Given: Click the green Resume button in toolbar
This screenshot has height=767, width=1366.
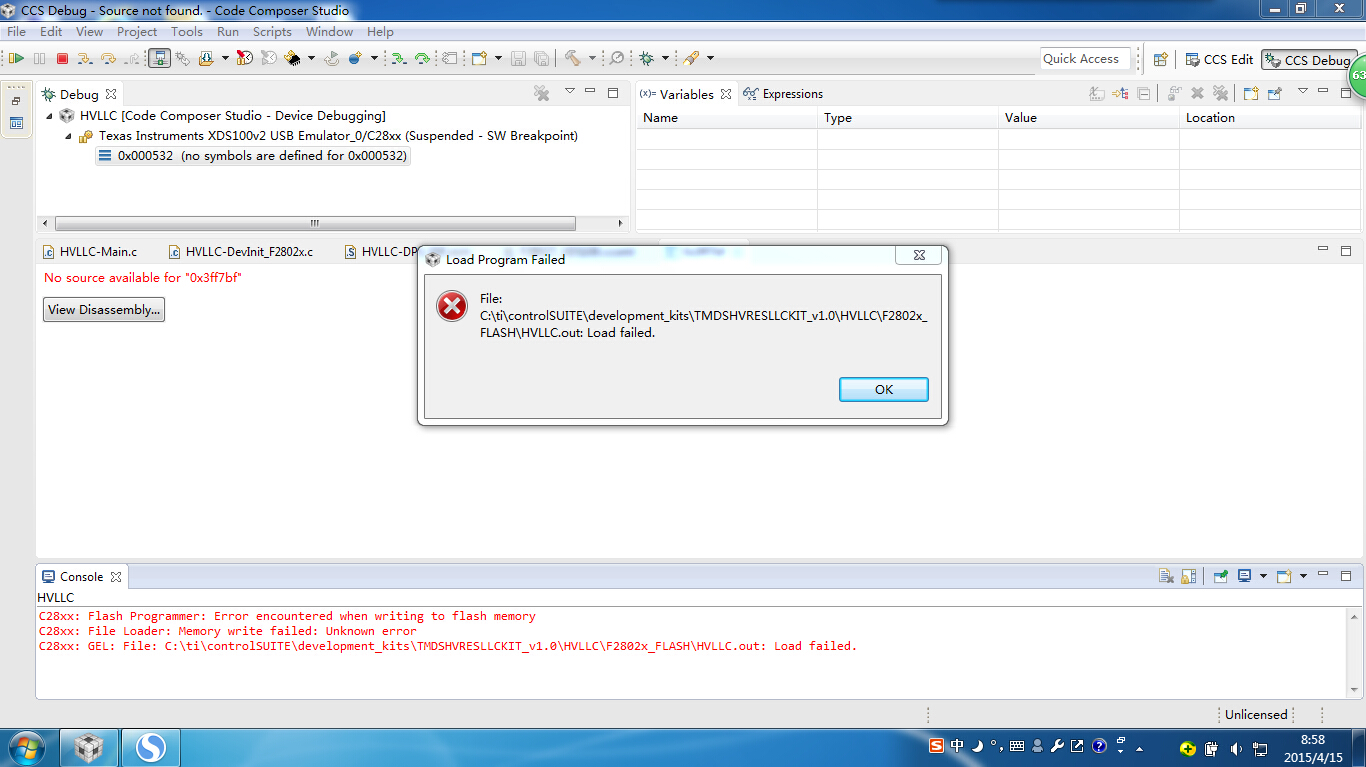Looking at the screenshot, I should click(16, 59).
